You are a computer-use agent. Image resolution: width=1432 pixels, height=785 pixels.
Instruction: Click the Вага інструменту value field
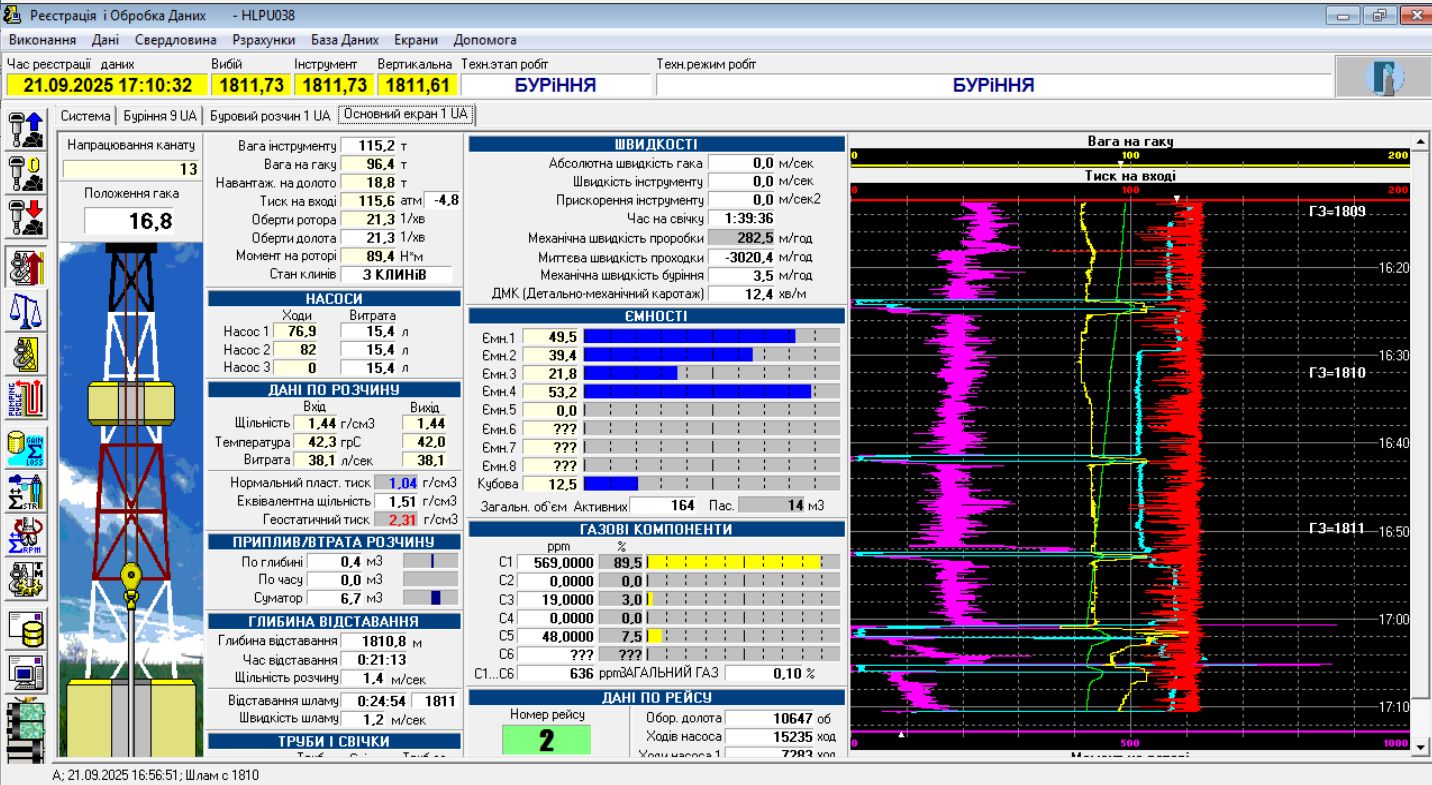click(x=370, y=146)
